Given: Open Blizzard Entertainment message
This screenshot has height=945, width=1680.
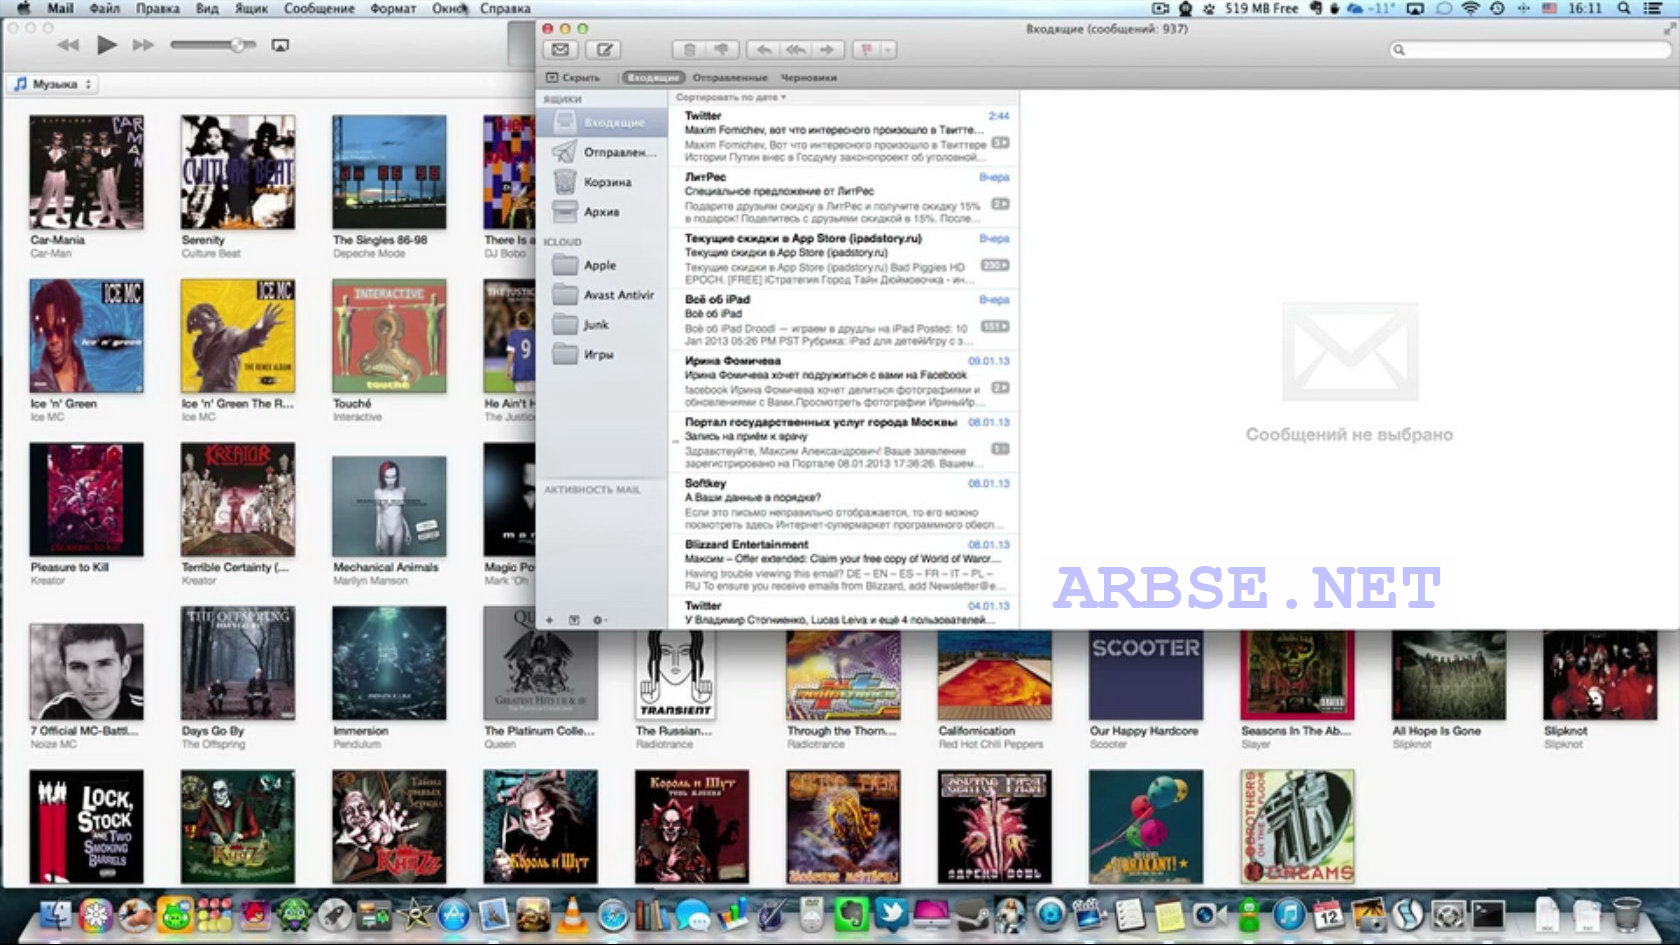Looking at the screenshot, I should [844, 565].
